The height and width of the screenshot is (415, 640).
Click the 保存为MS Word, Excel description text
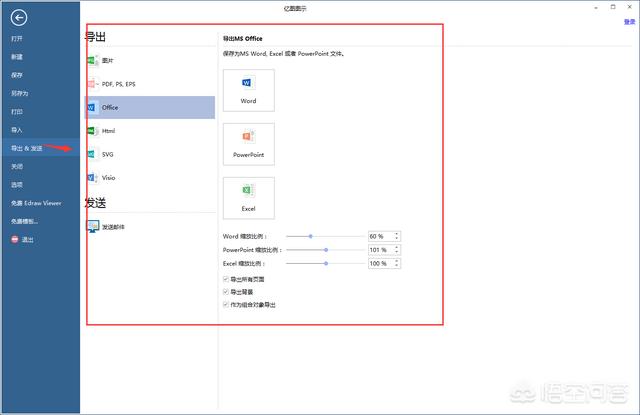tap(283, 53)
